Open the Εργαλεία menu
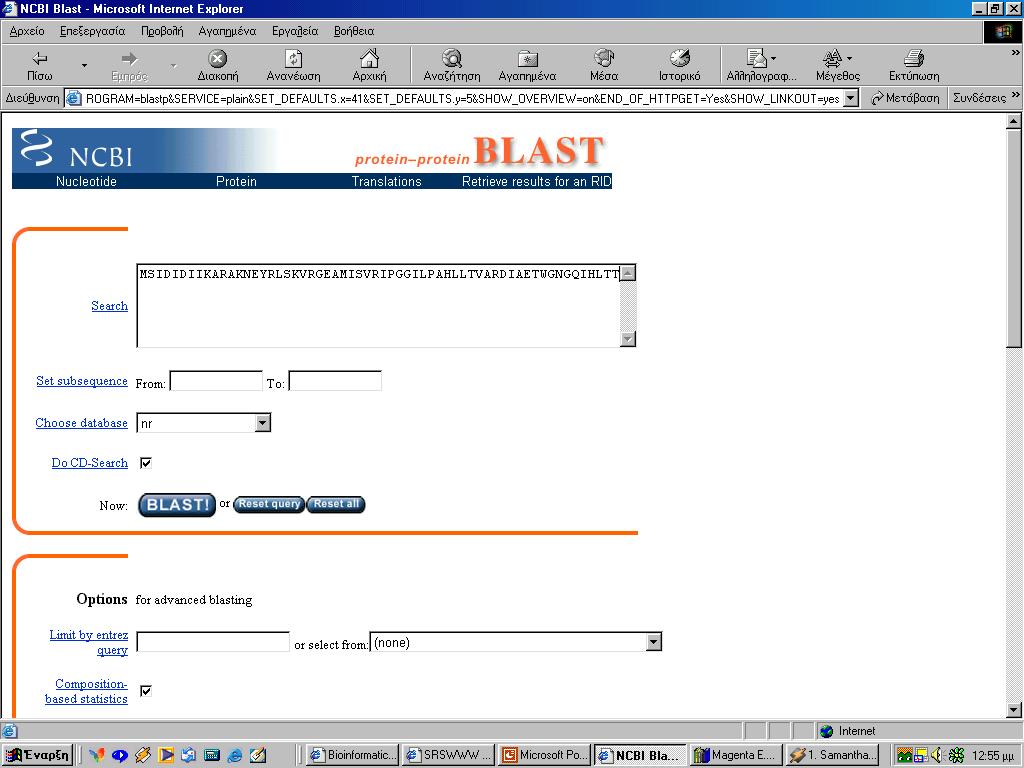The height and width of the screenshot is (768, 1024). pos(295,31)
